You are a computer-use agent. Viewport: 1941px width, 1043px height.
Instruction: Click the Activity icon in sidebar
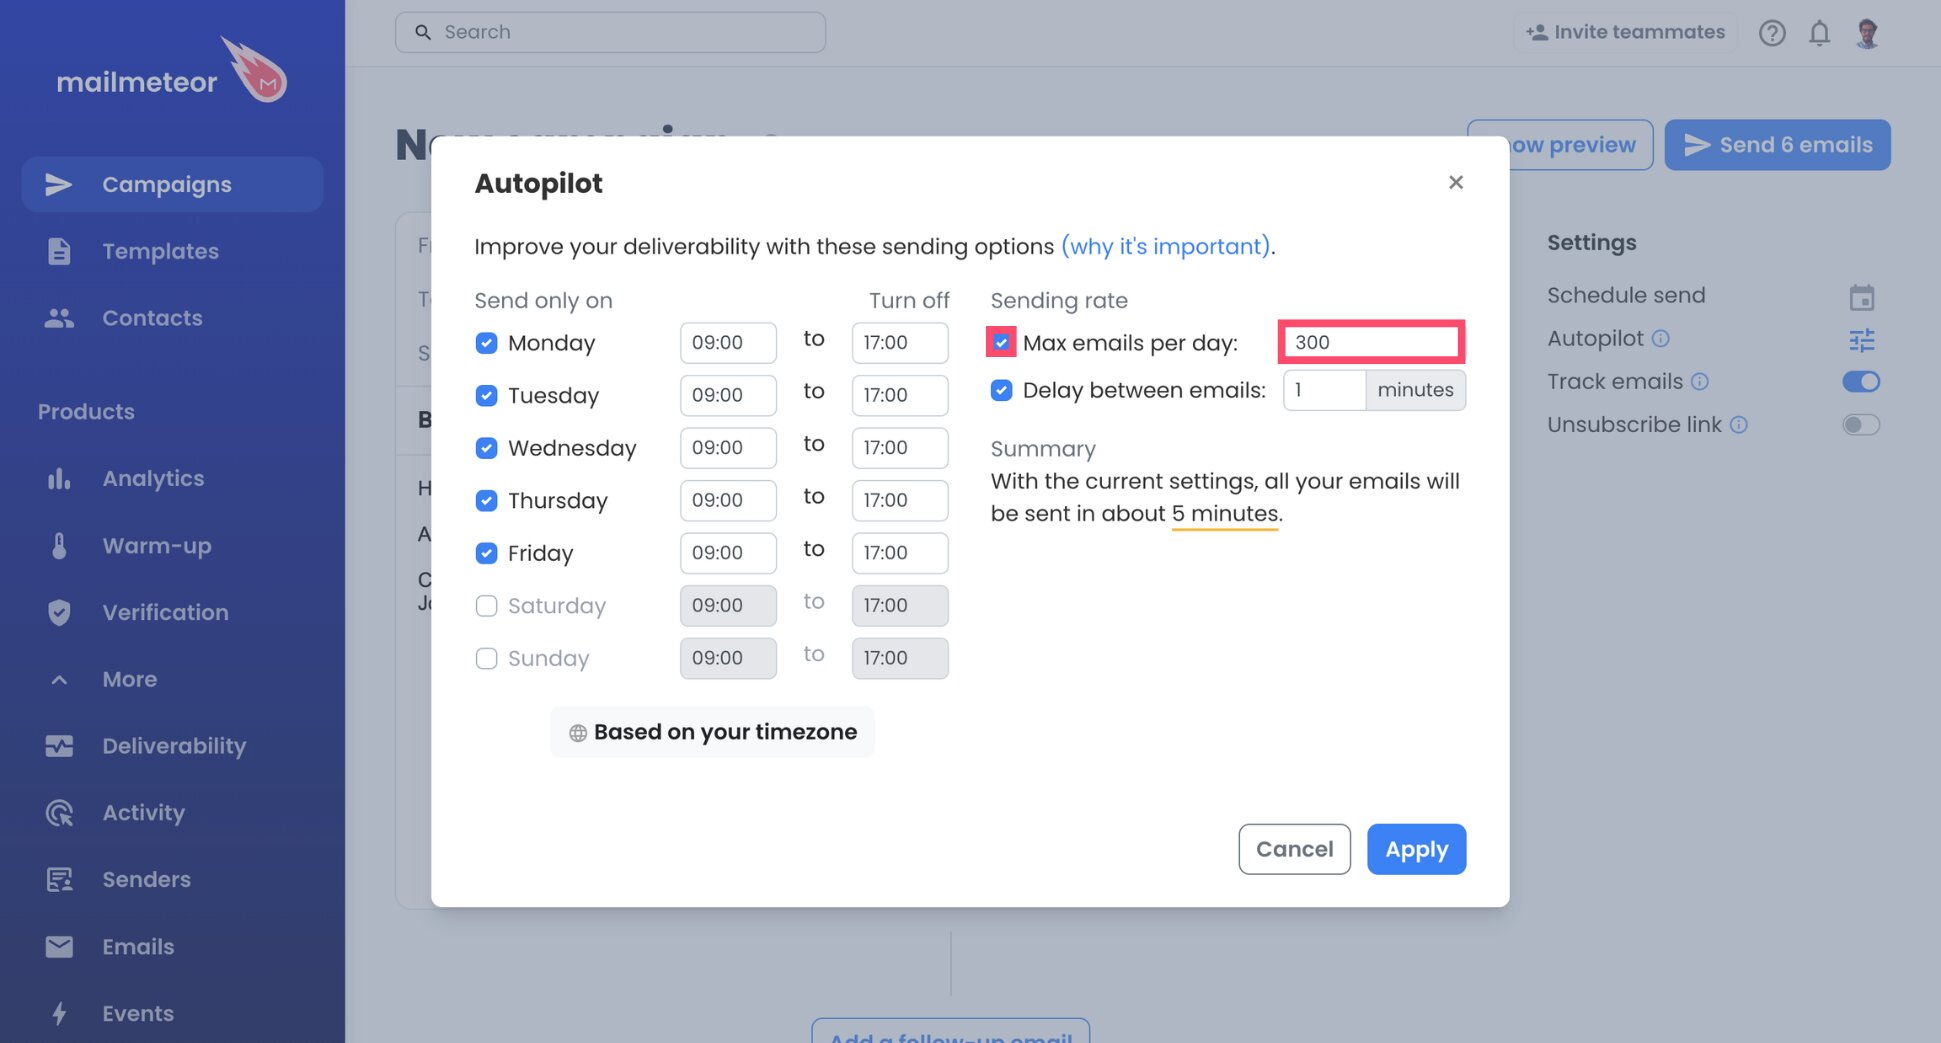tap(59, 813)
